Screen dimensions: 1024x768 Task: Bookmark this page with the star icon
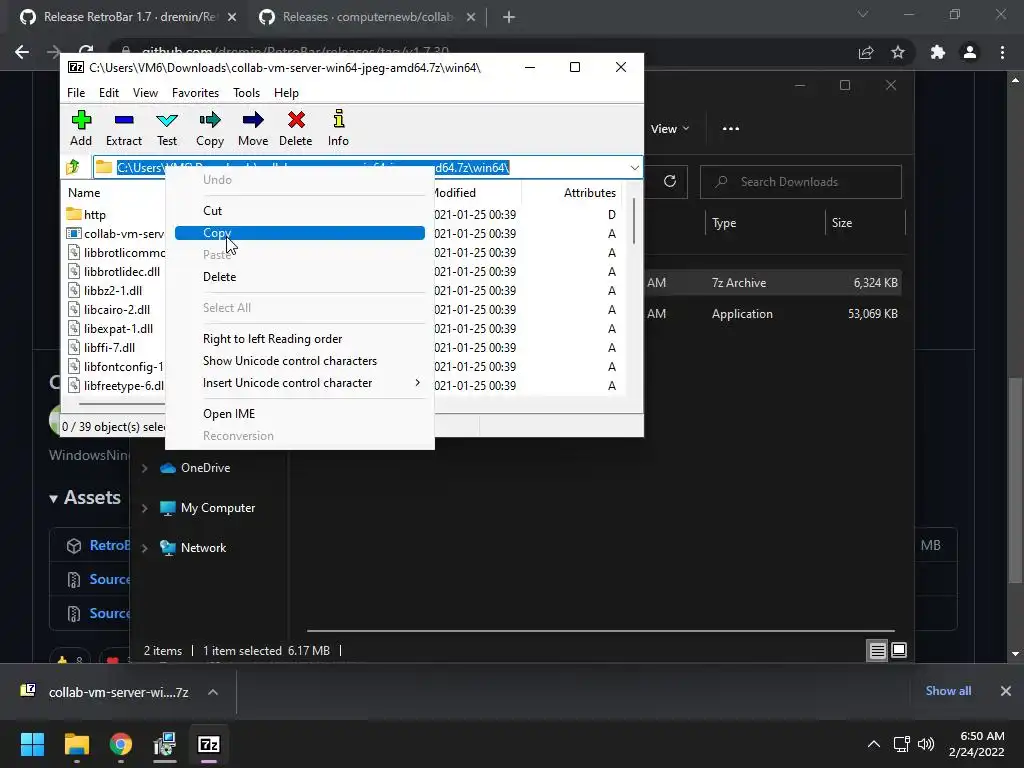898,52
